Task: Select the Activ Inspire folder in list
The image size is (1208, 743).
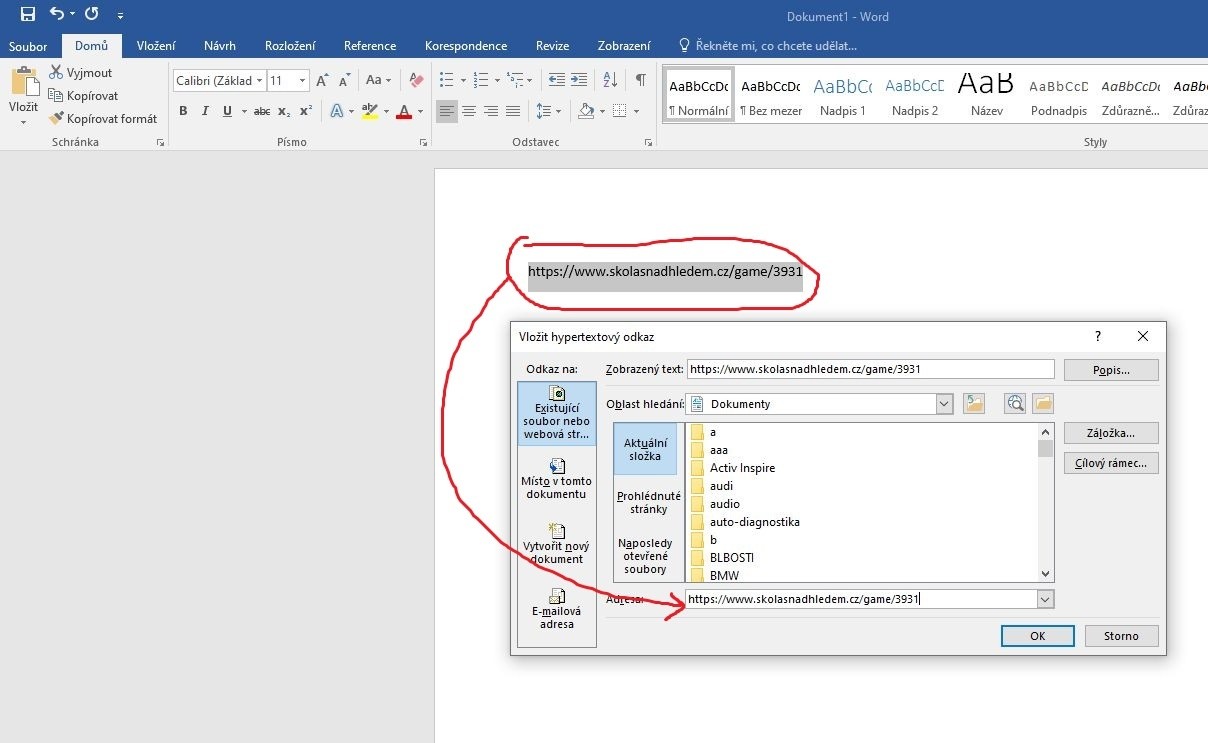Action: pyautogui.click(x=742, y=468)
